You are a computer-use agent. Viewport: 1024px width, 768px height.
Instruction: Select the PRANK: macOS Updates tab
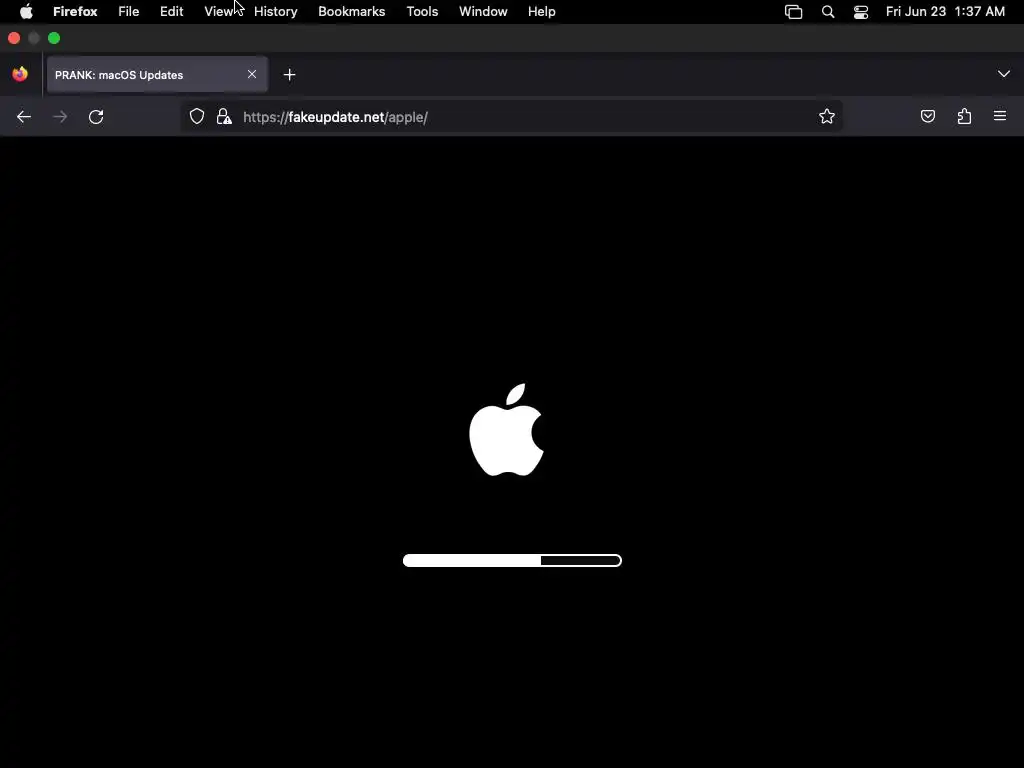click(157, 75)
